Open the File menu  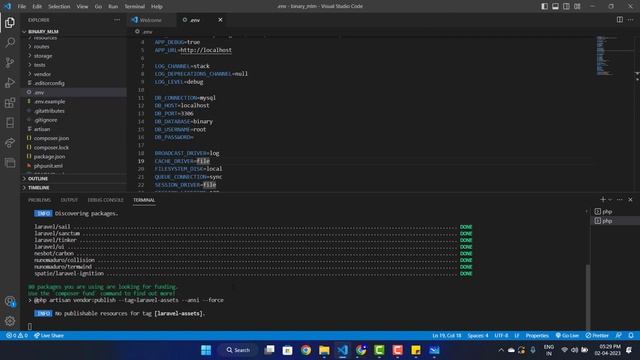tap(22, 7)
